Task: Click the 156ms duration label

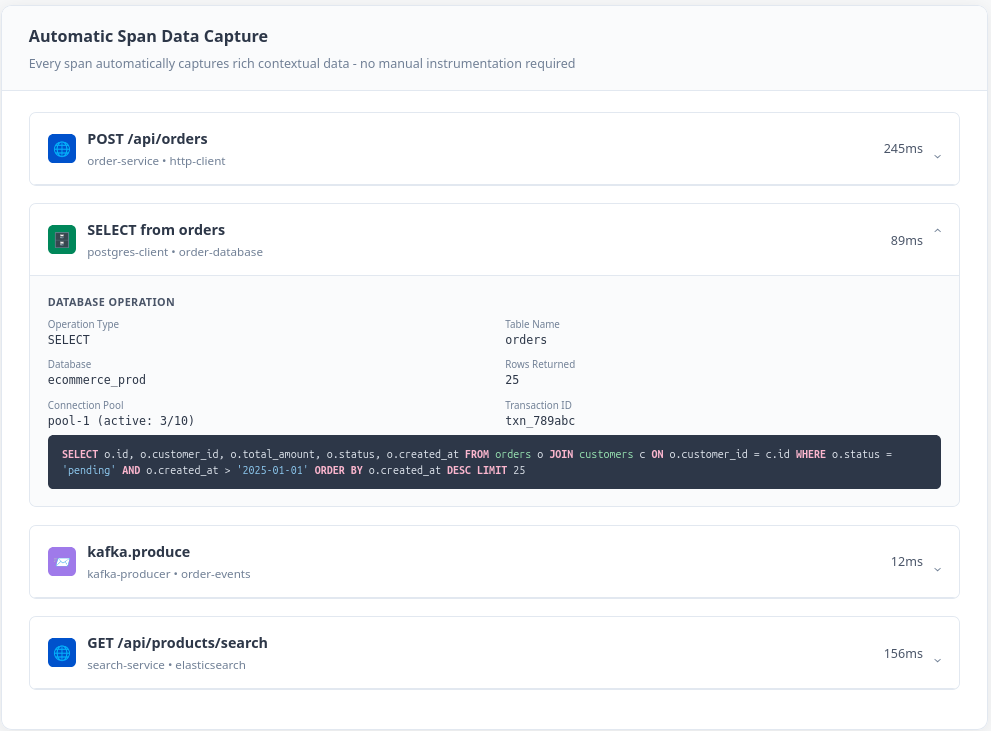Action: (902, 654)
